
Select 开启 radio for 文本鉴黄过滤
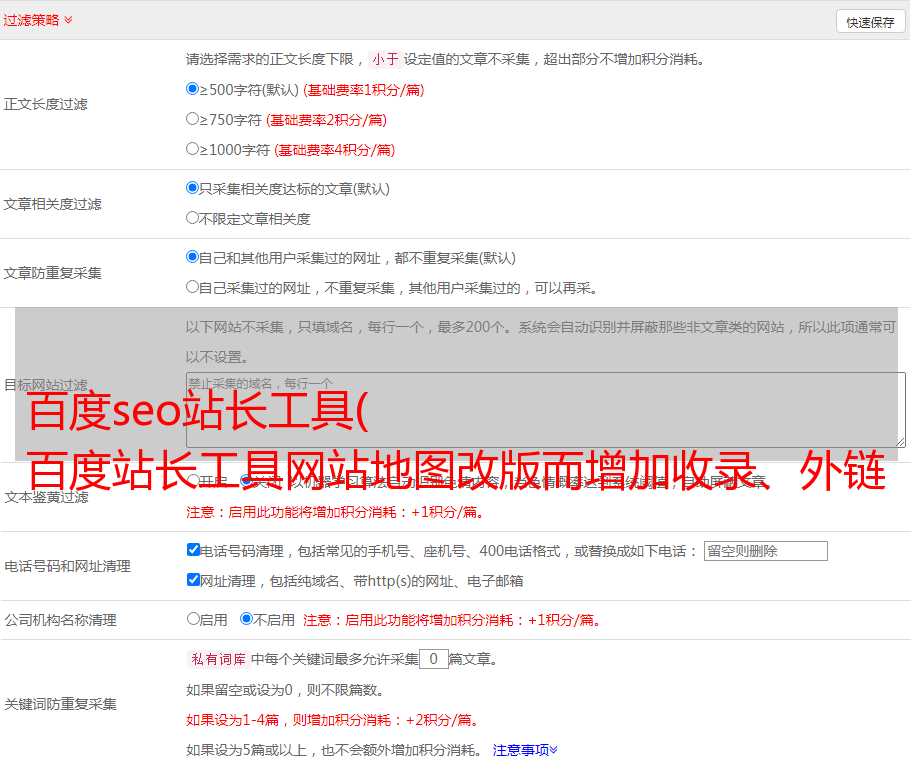click(x=194, y=481)
